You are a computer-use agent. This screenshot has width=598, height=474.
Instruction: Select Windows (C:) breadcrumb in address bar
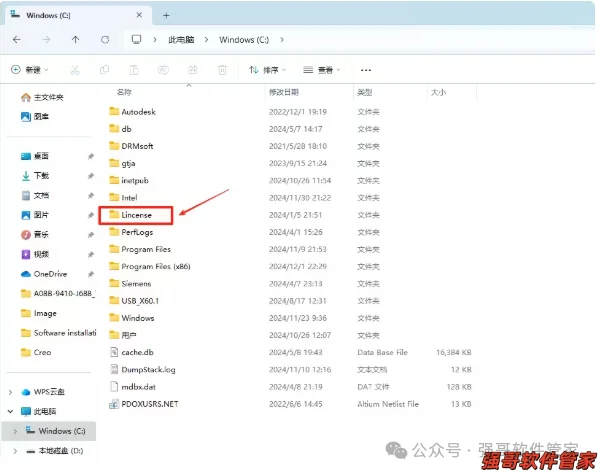pyautogui.click(x=244, y=40)
